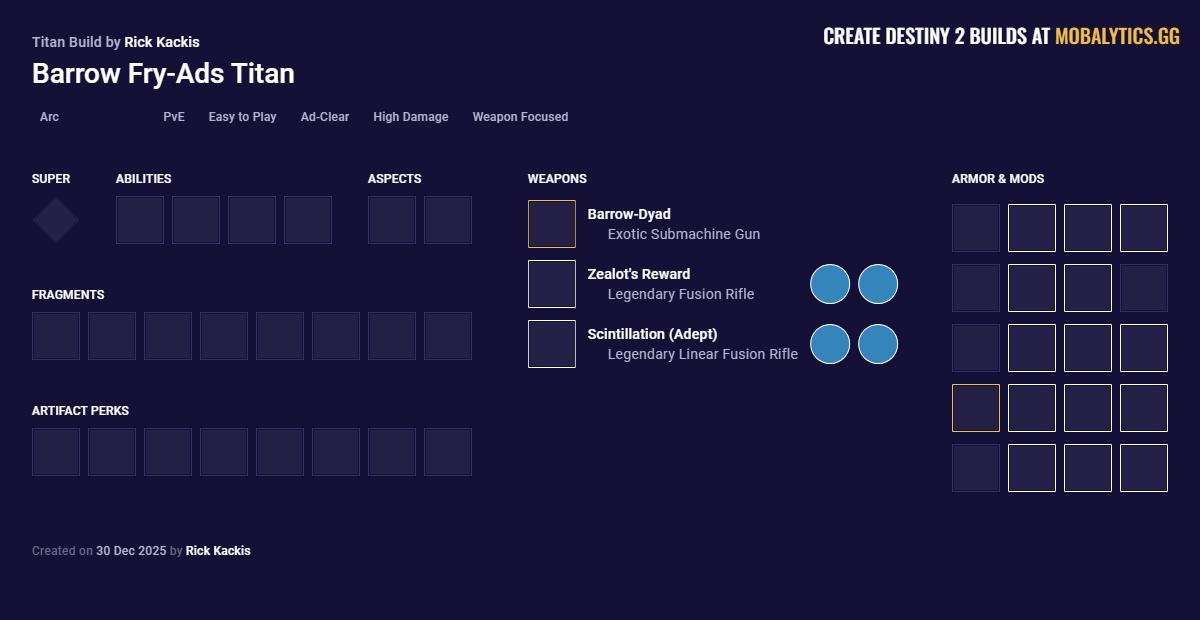Toggle the second perk on Zealot's Reward

[x=877, y=284]
